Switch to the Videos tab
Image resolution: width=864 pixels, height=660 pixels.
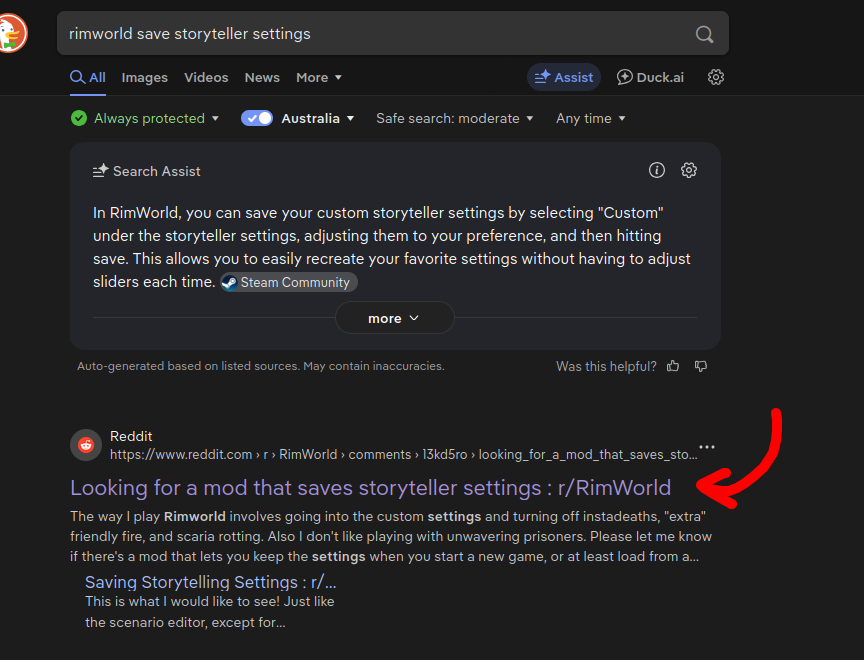206,78
